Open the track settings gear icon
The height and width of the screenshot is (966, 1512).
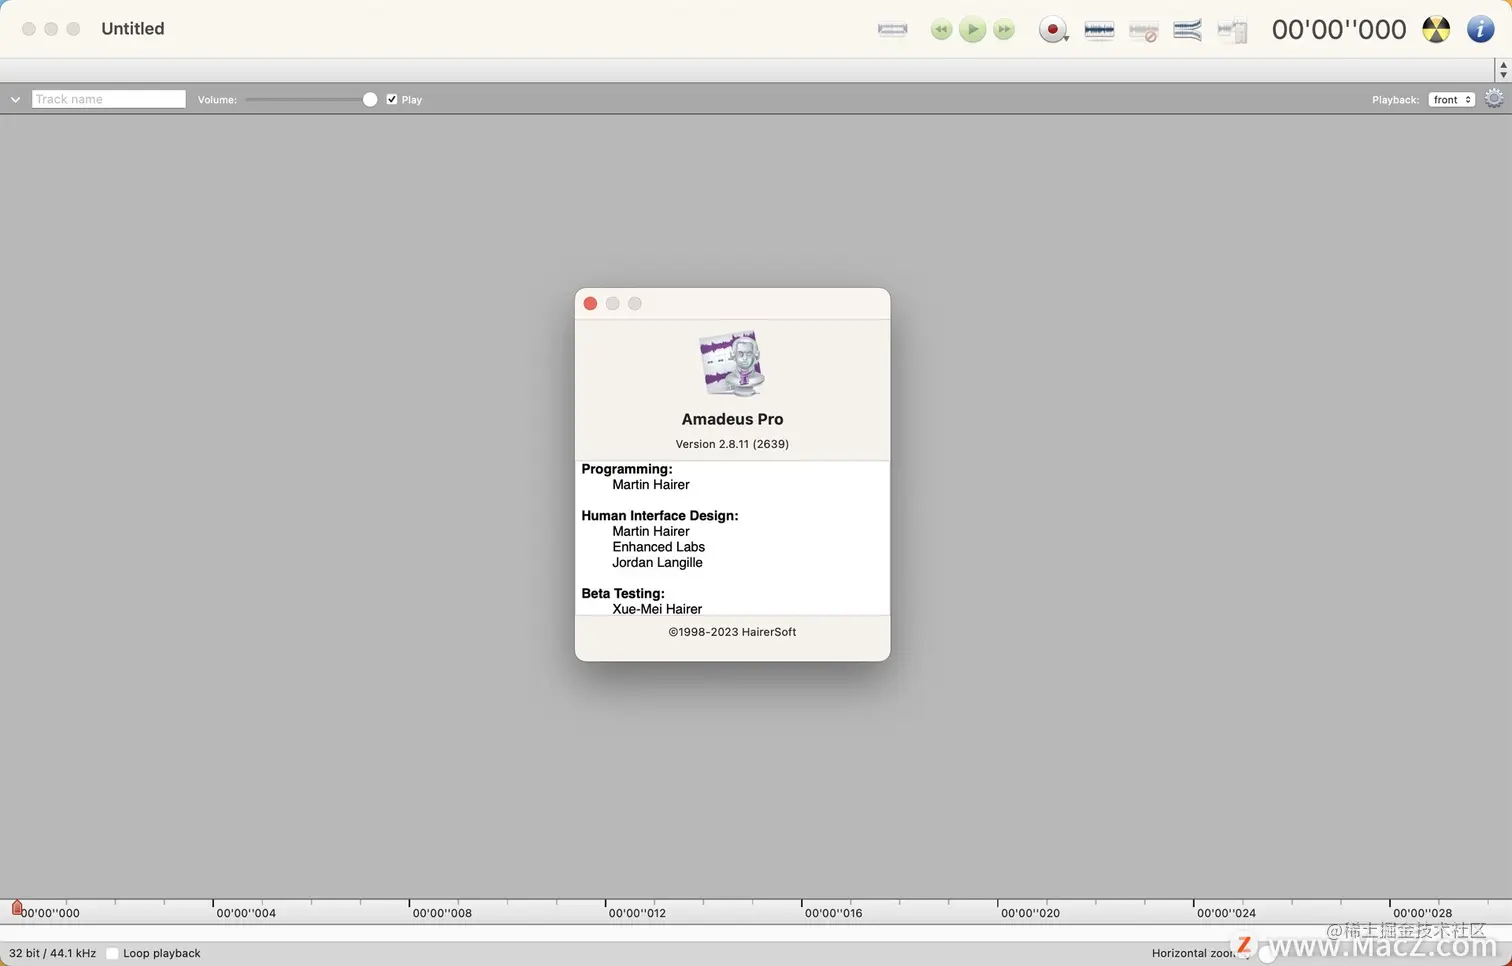(1494, 98)
